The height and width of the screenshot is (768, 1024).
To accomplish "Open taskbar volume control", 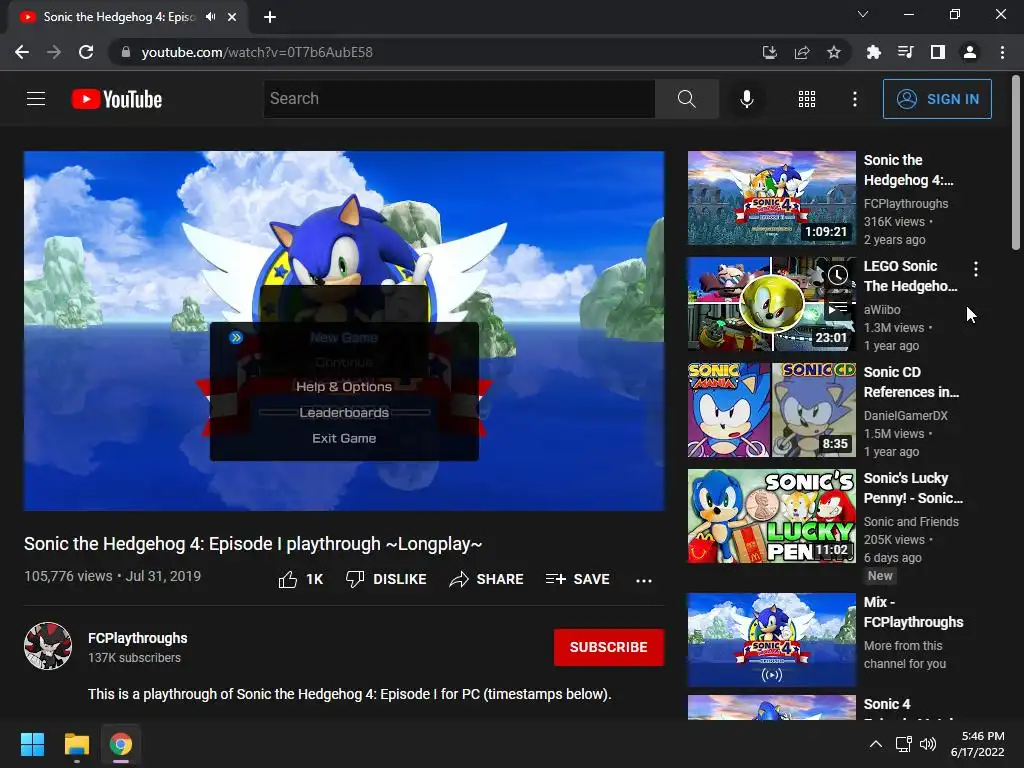I will click(x=927, y=744).
